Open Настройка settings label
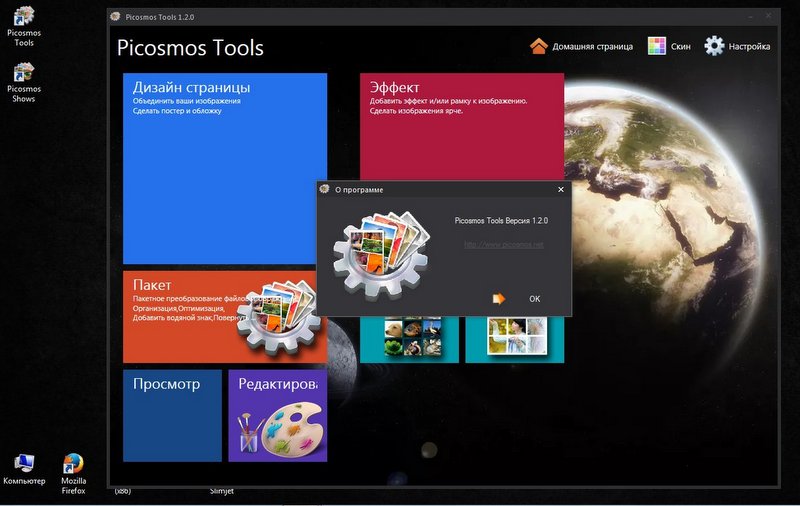 click(x=749, y=46)
